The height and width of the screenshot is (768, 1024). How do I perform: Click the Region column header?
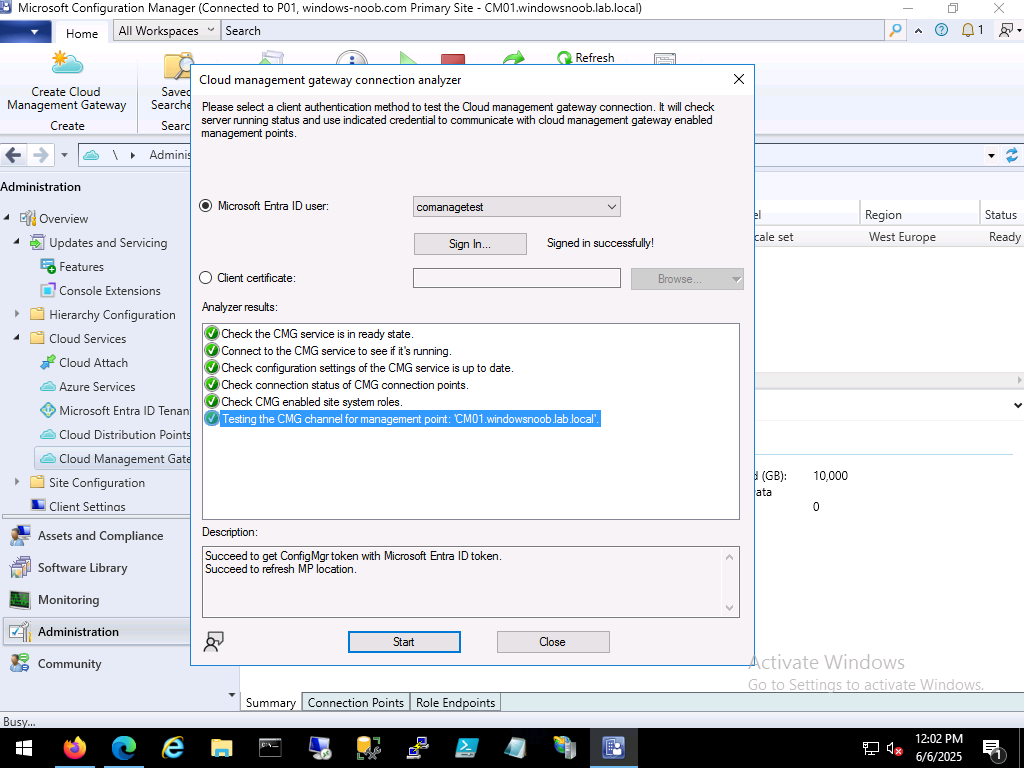coord(919,215)
